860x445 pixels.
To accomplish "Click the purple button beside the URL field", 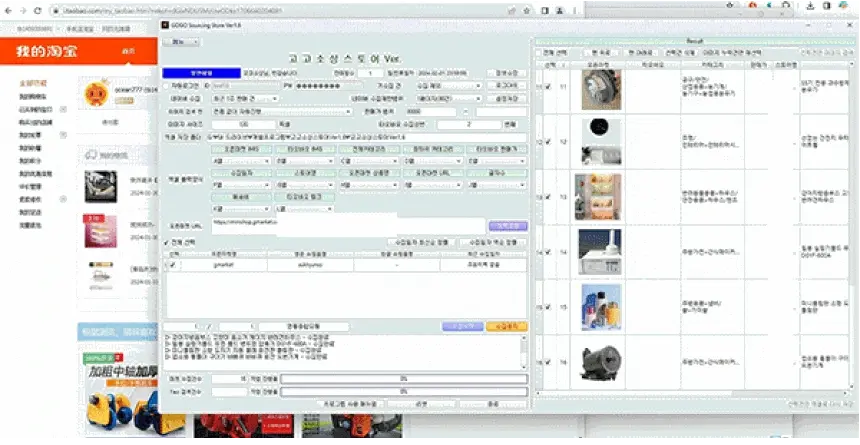I will pyautogui.click(x=508, y=226).
